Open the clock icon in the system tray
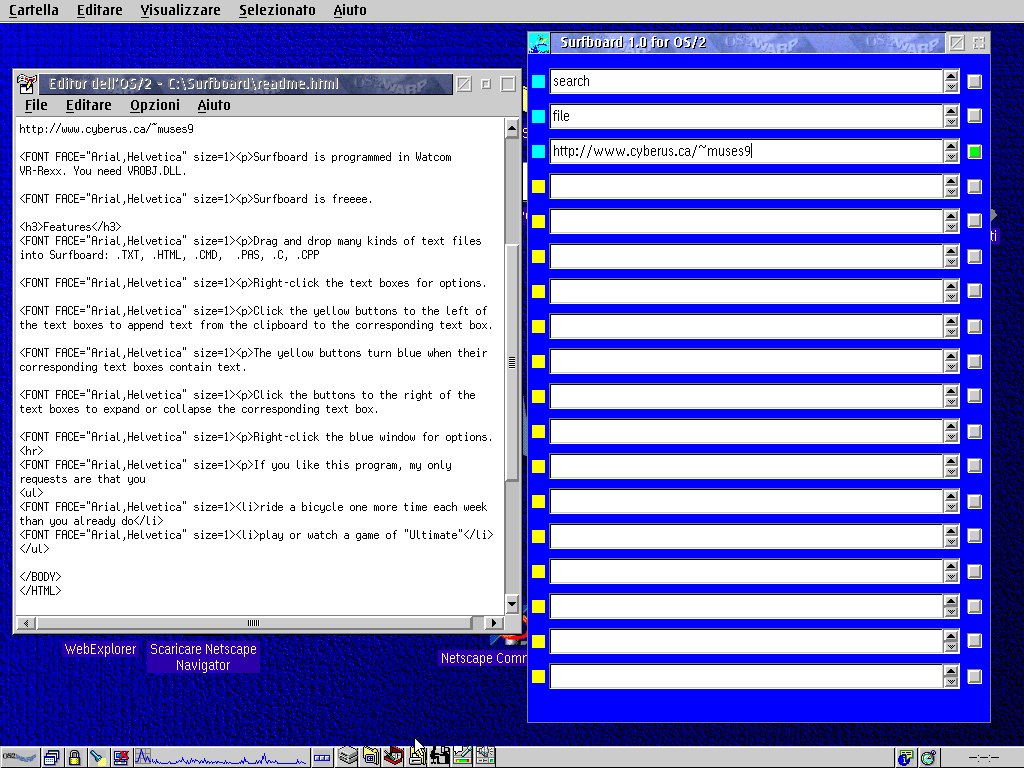1024x768 pixels. 928,757
